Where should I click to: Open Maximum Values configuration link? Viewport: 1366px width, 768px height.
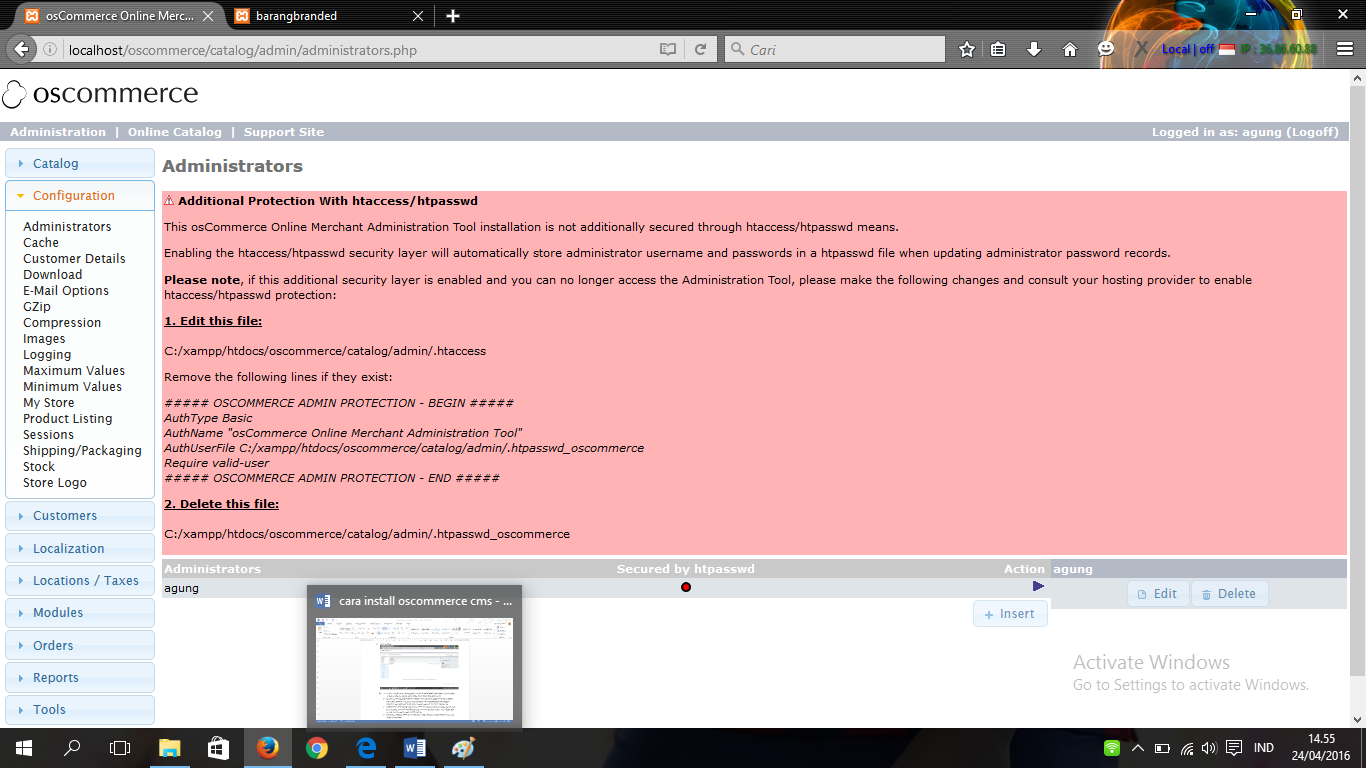point(74,370)
